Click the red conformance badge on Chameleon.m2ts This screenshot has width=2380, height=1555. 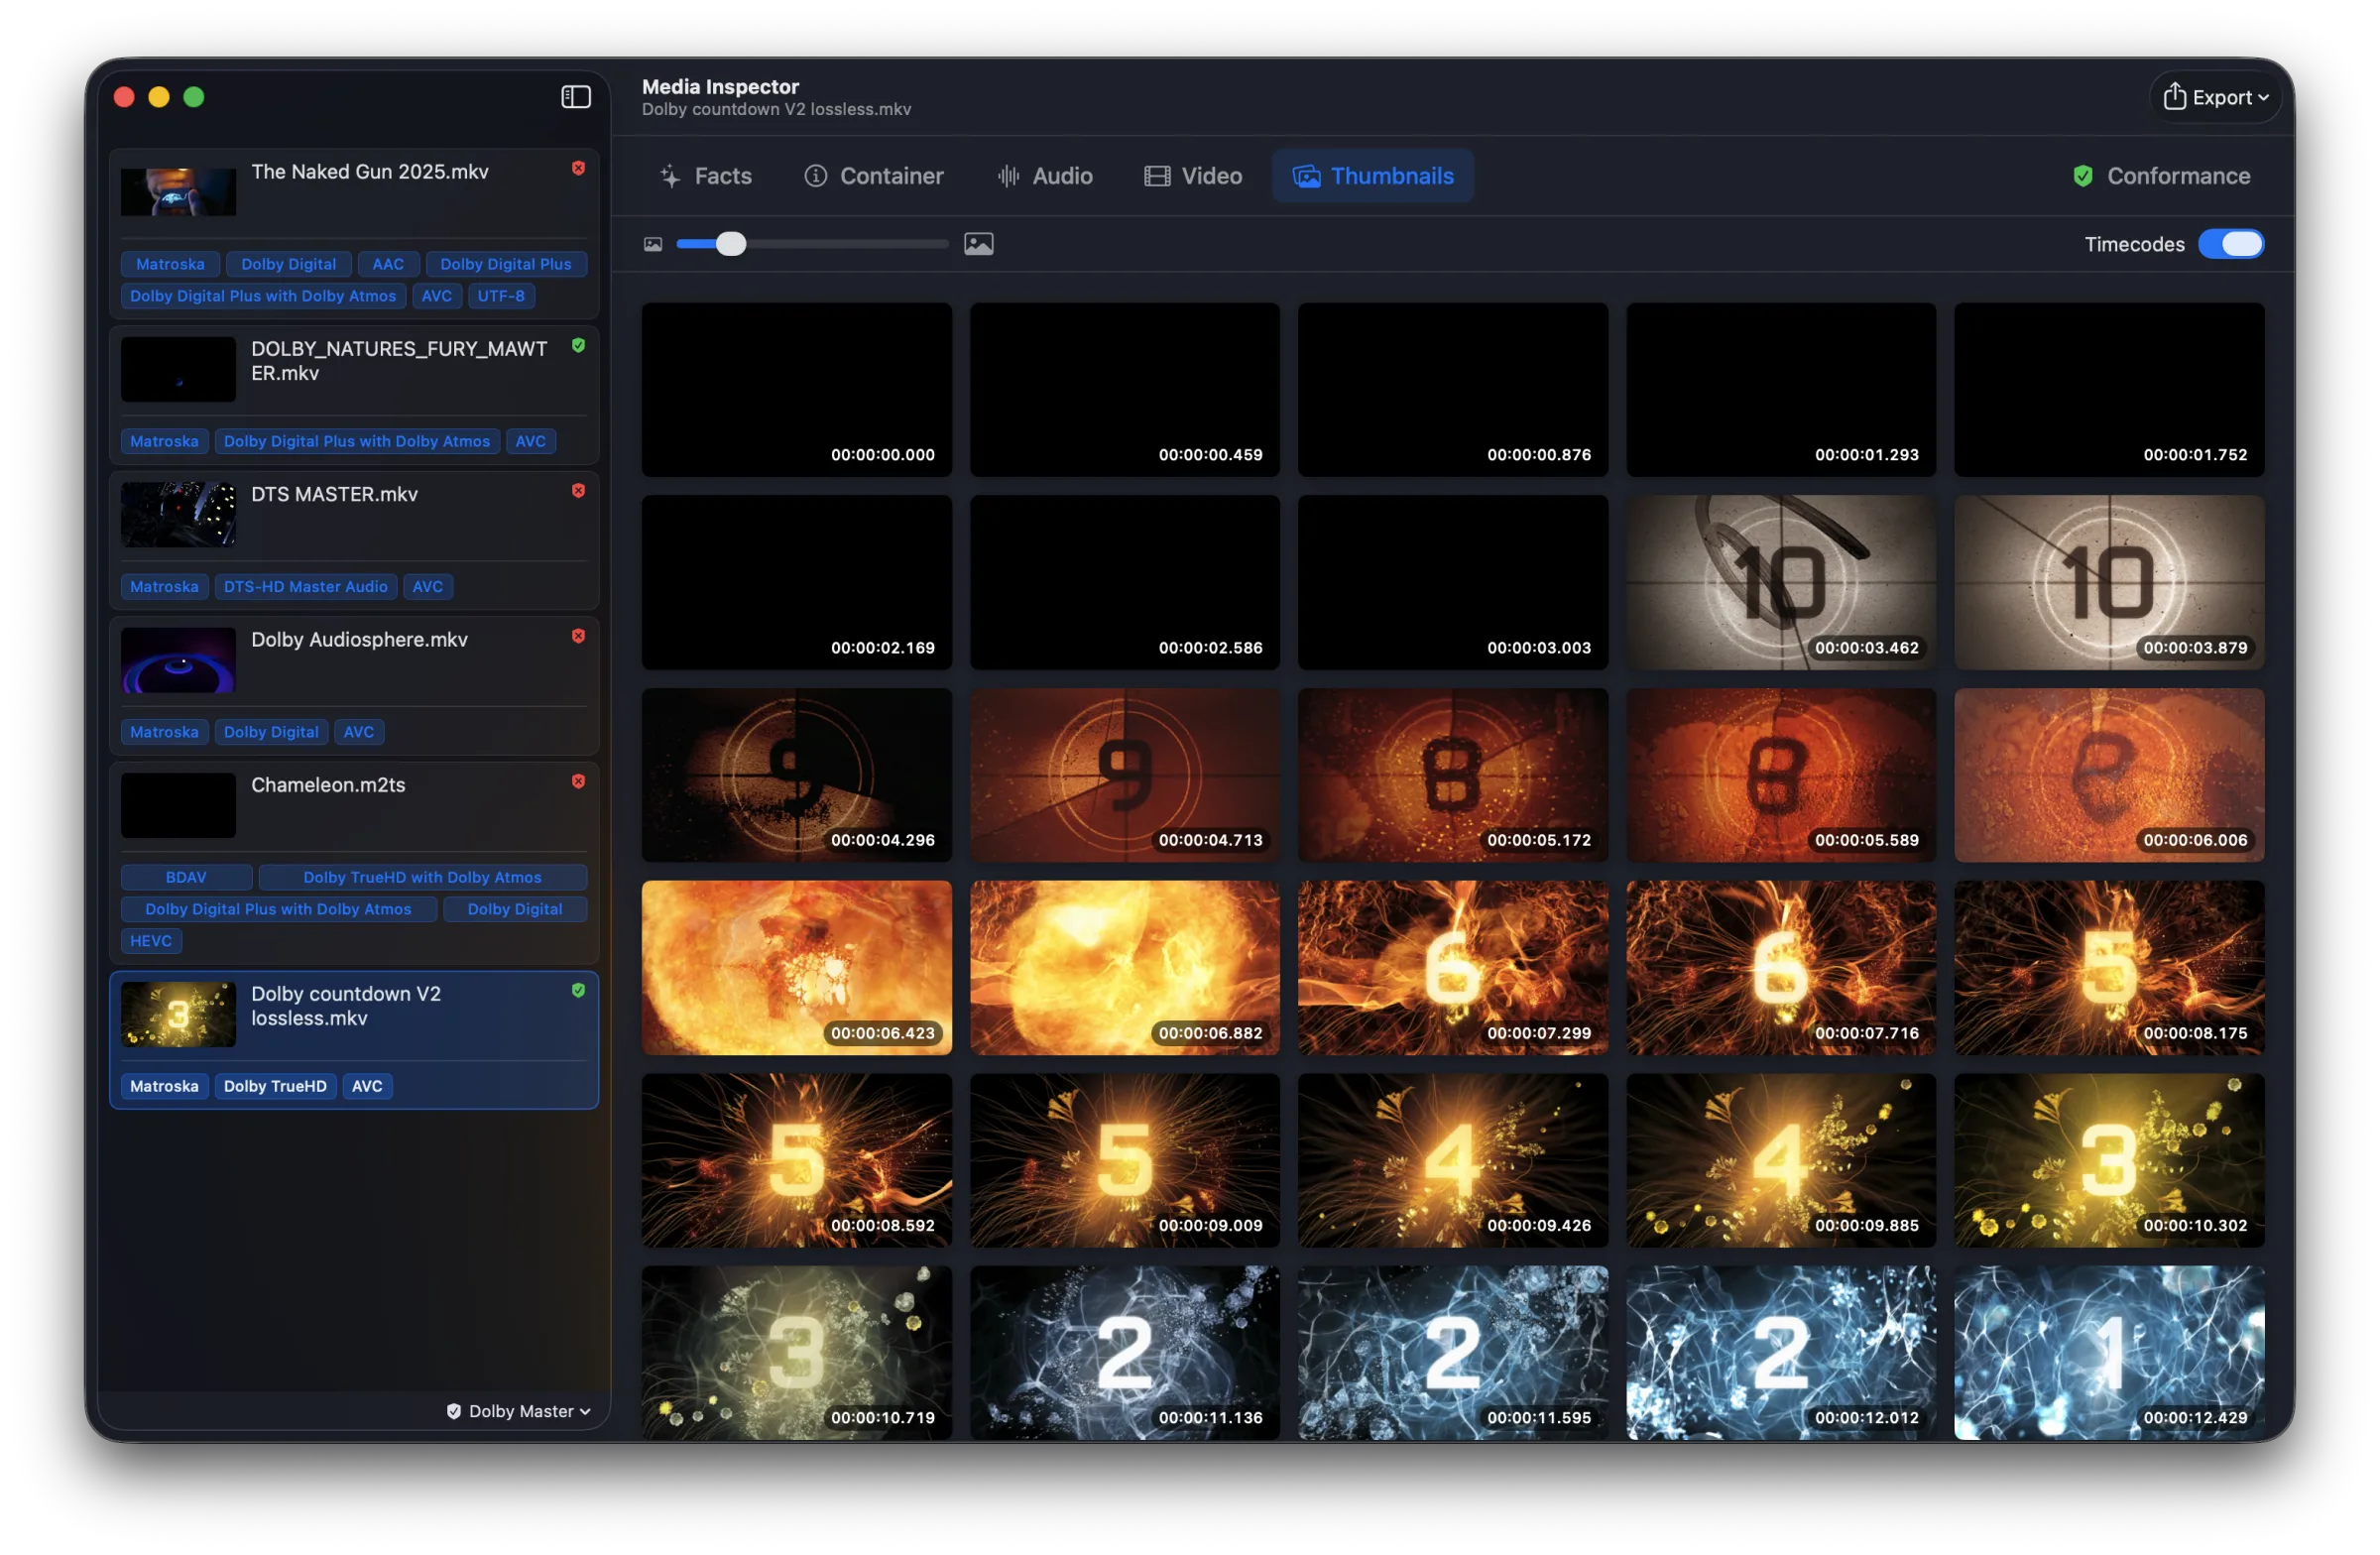[578, 781]
